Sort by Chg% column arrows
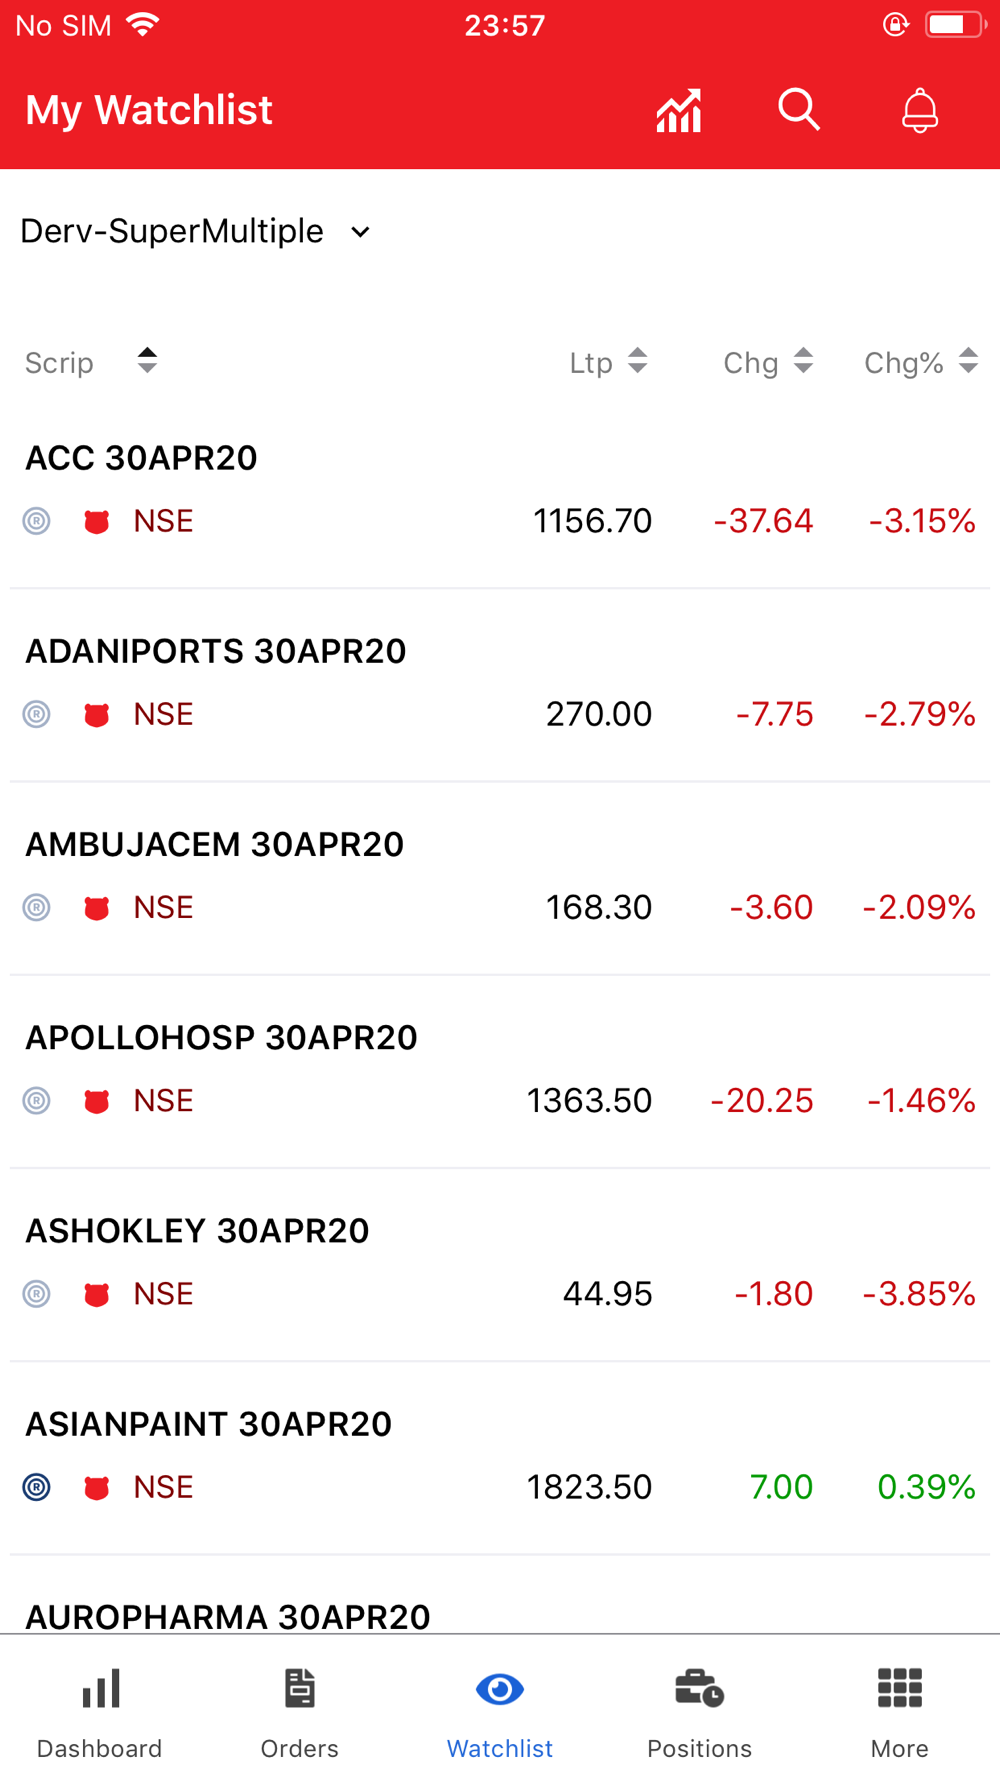1000x1778 pixels. click(968, 361)
